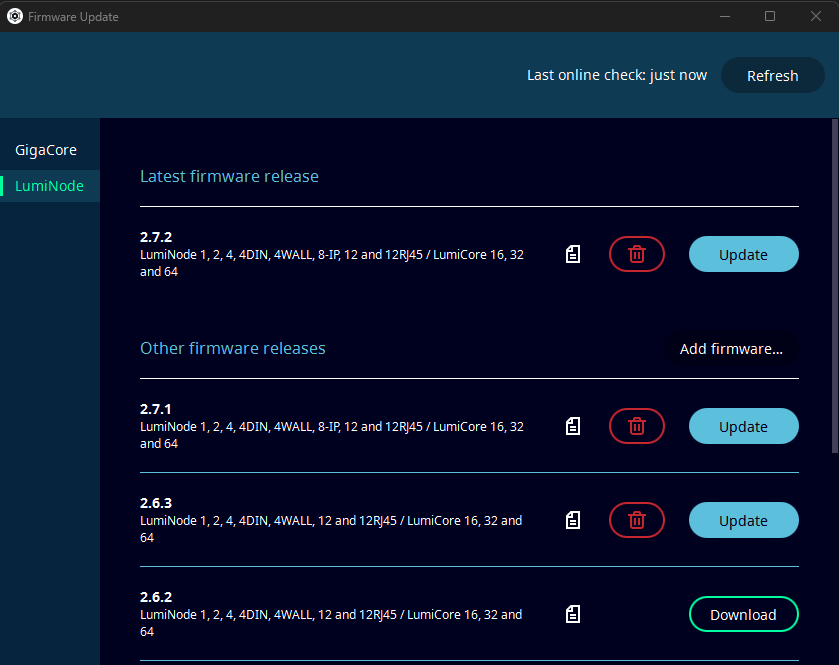Open release notes document icon for 2.7.1
Viewport: 839px width, 665px height.
coord(573,426)
